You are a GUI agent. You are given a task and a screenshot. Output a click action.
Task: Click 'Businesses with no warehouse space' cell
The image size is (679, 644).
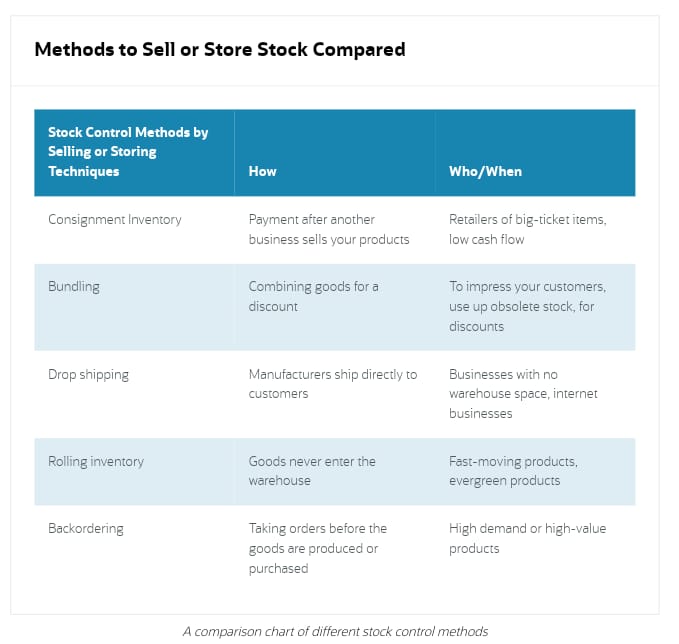click(x=523, y=394)
